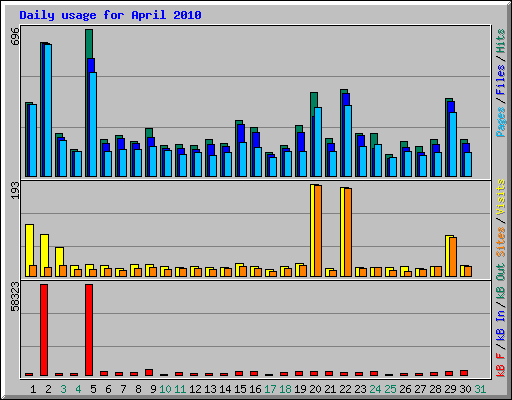The image size is (512, 400).
Task: Click green day label 18
Action: click(285, 389)
